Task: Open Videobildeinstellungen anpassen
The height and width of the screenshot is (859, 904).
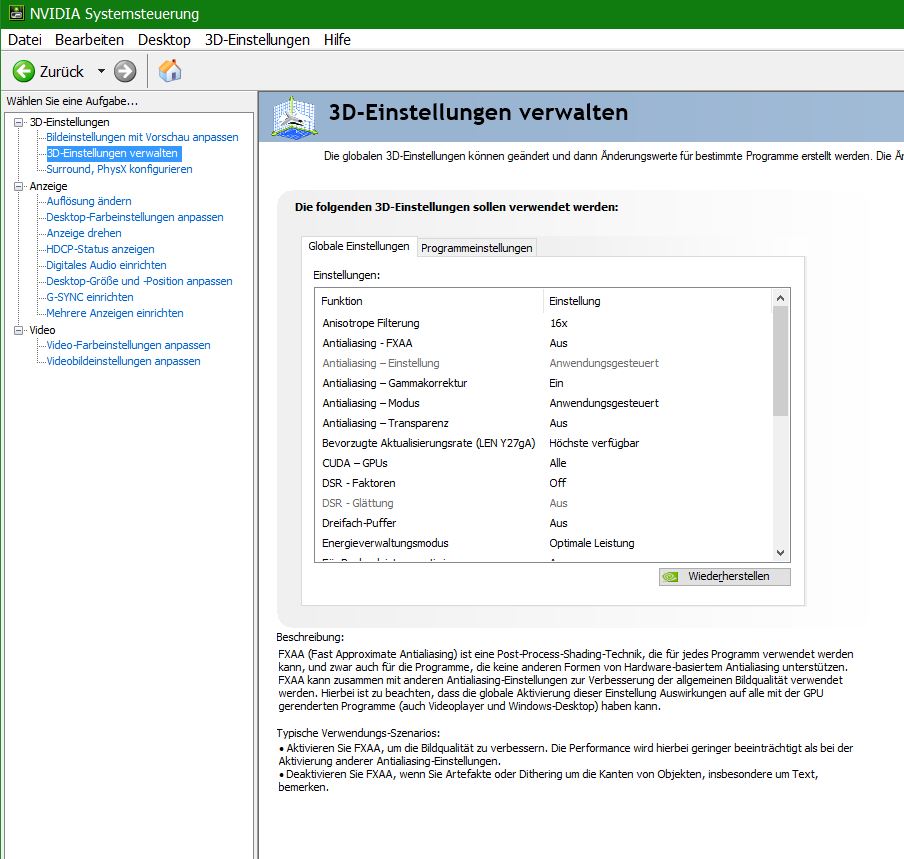Action: tap(123, 361)
